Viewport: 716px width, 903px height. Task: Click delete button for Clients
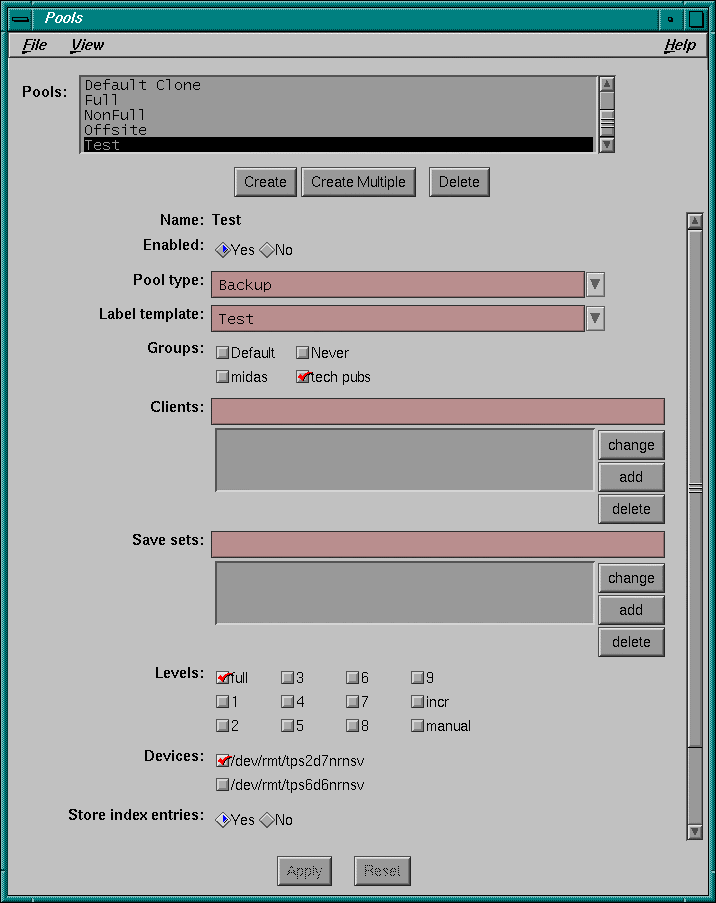coord(631,509)
